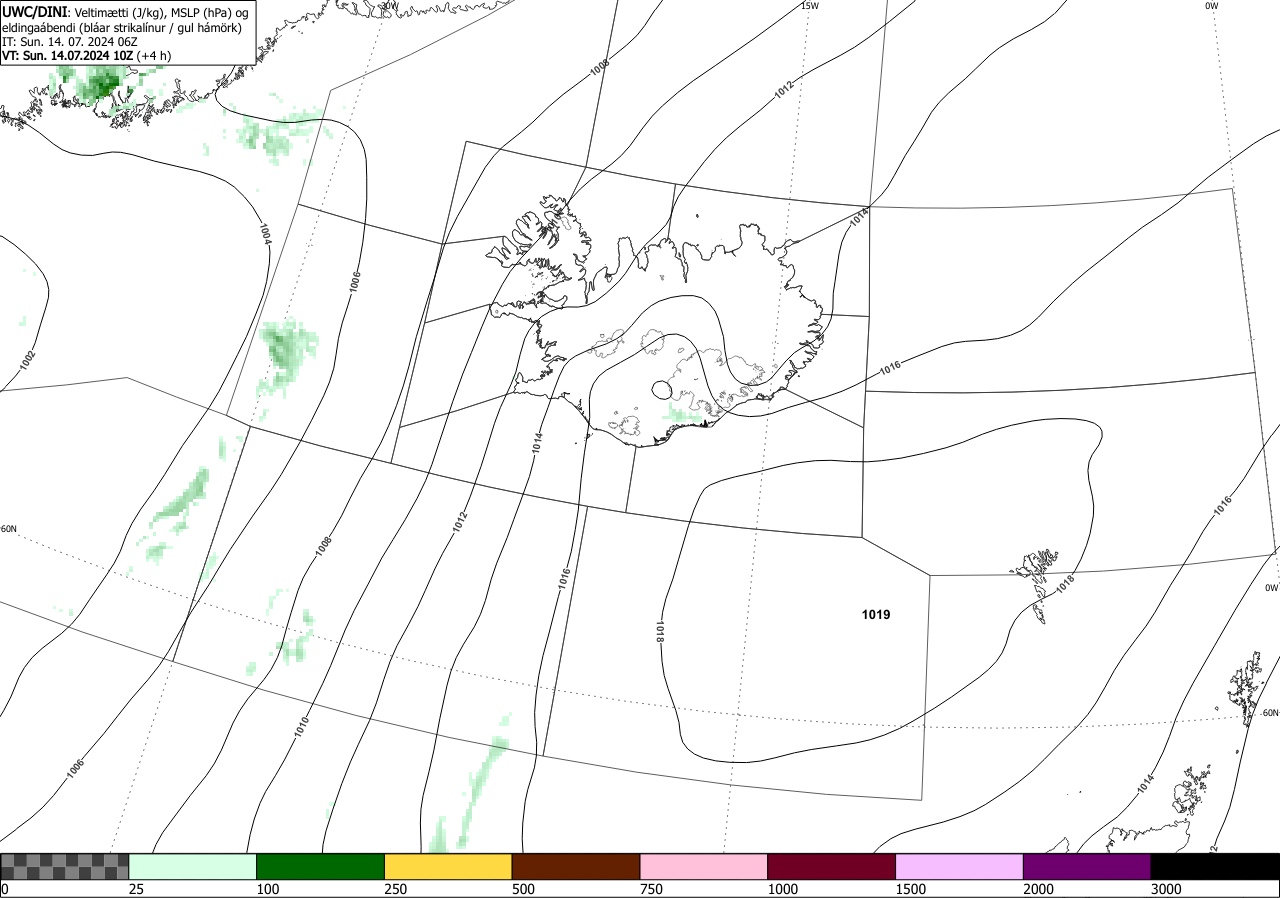1280x898 pixels.
Task: Click the legend value 750
Action: 651,889
